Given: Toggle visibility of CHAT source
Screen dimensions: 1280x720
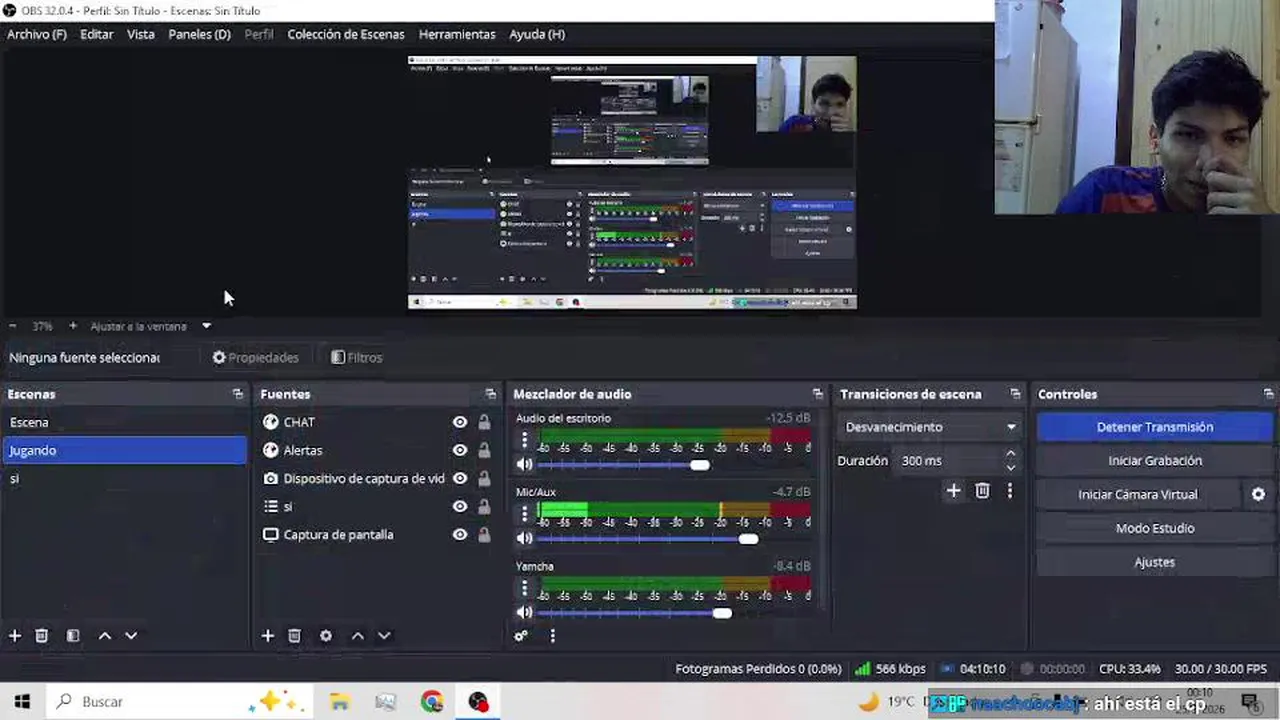Looking at the screenshot, I should click(460, 422).
